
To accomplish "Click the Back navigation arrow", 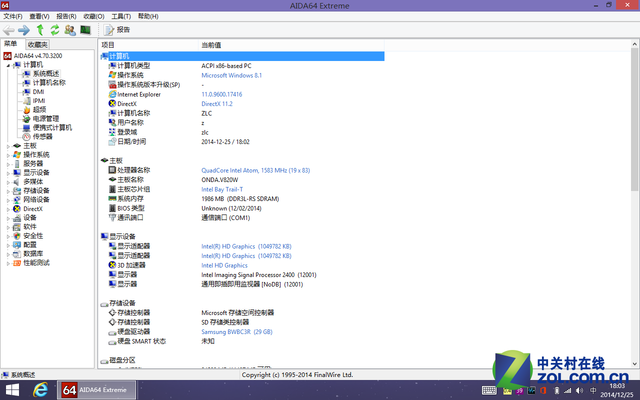I will pos(9,30).
